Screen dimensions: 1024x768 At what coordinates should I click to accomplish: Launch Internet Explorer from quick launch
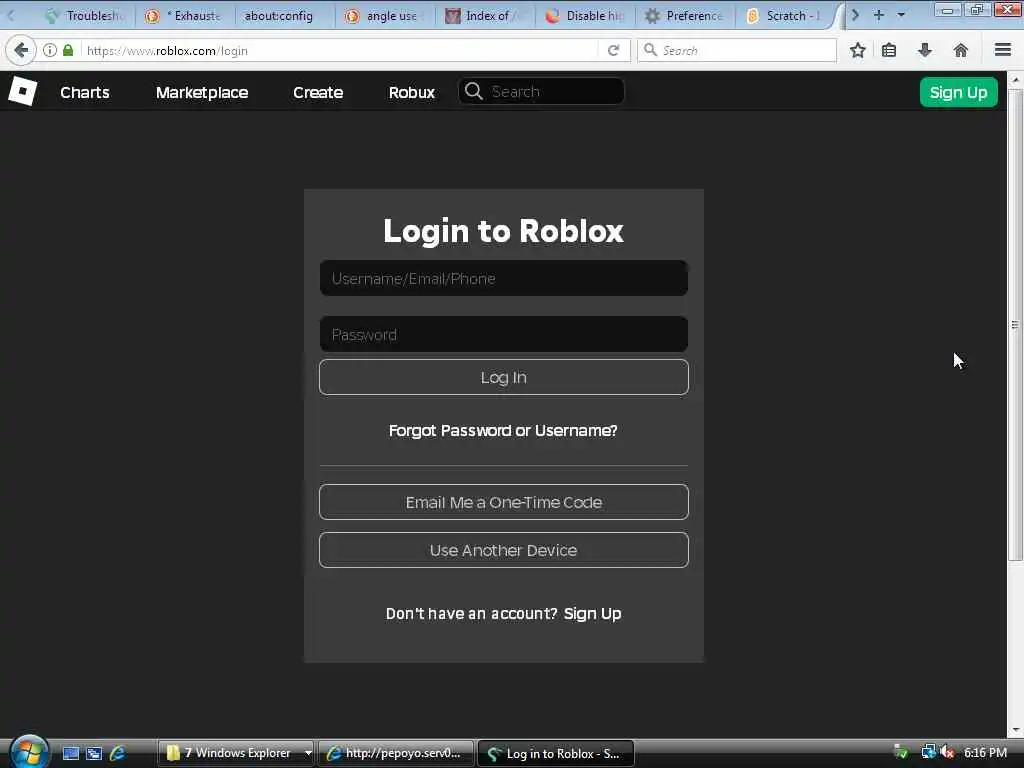118,753
